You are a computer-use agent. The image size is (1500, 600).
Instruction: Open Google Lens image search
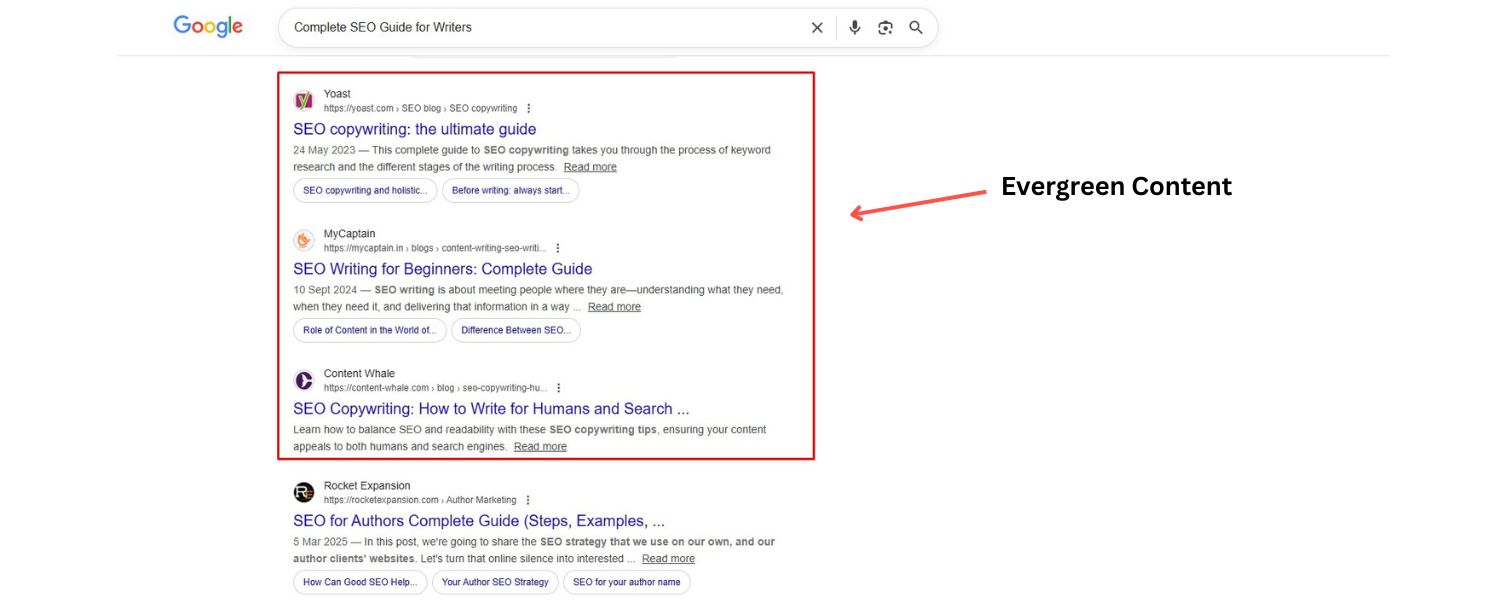[x=885, y=28]
